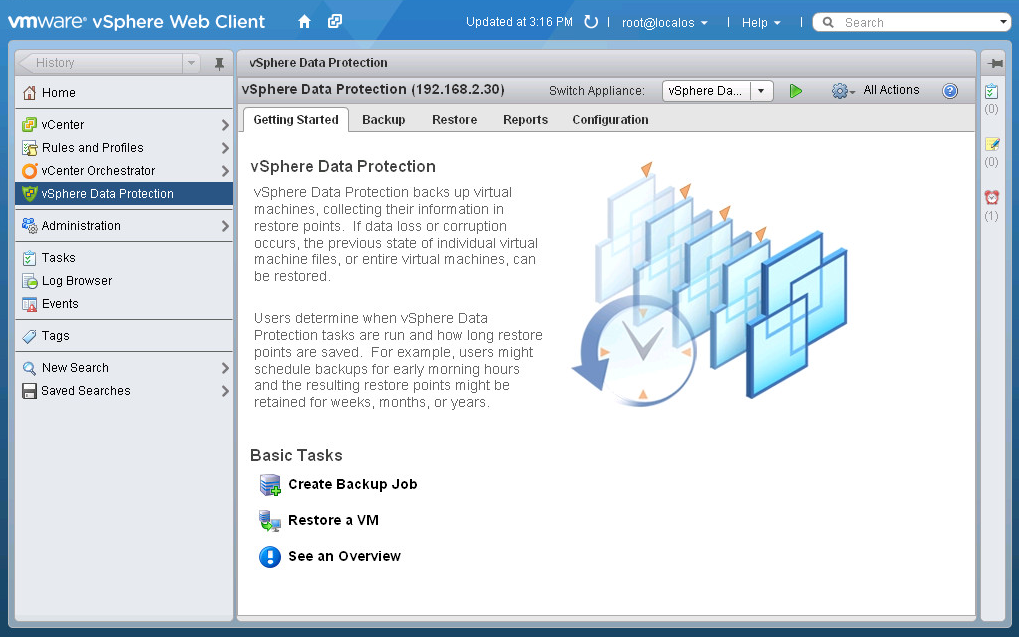Select Events in the navigator
The width and height of the screenshot is (1019, 637).
point(123,304)
